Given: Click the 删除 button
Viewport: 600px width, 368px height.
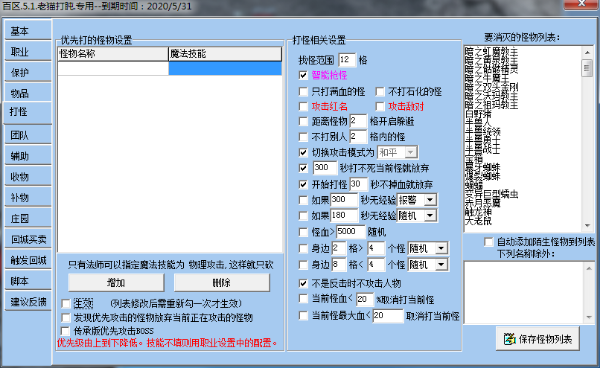Looking at the screenshot, I should [x=222, y=283].
